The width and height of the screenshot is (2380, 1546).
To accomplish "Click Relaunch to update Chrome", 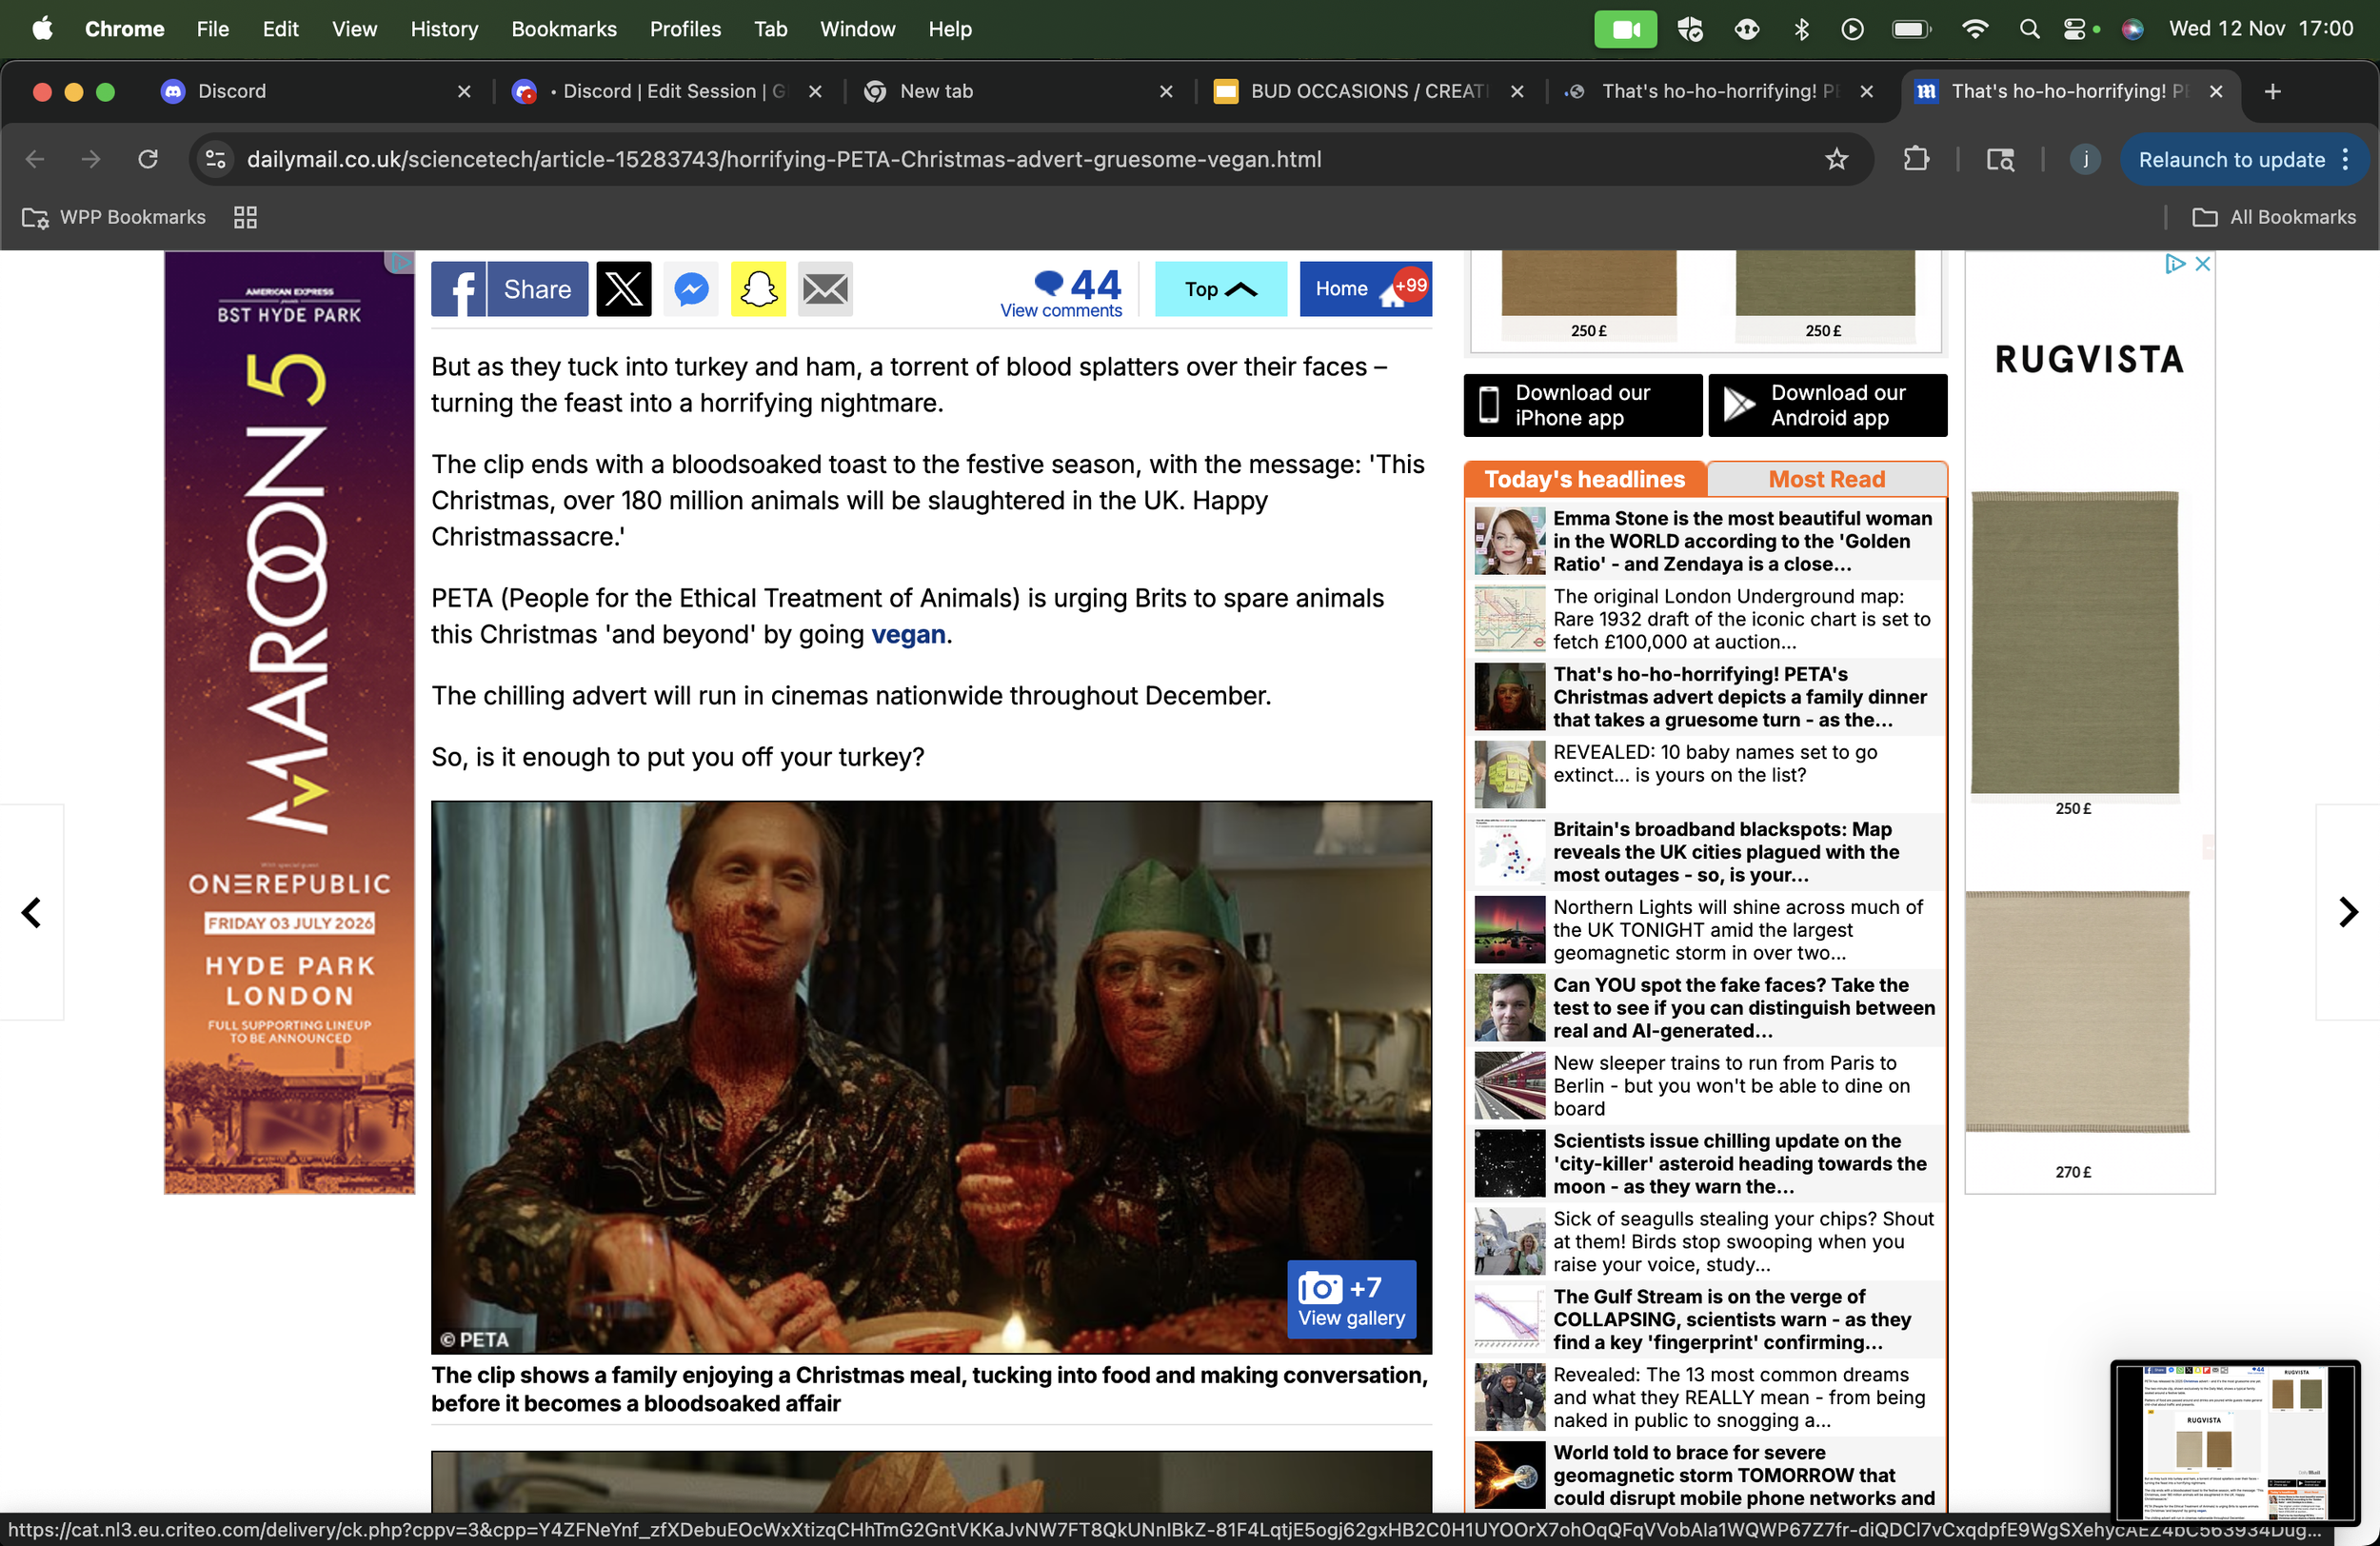I will coord(2231,159).
